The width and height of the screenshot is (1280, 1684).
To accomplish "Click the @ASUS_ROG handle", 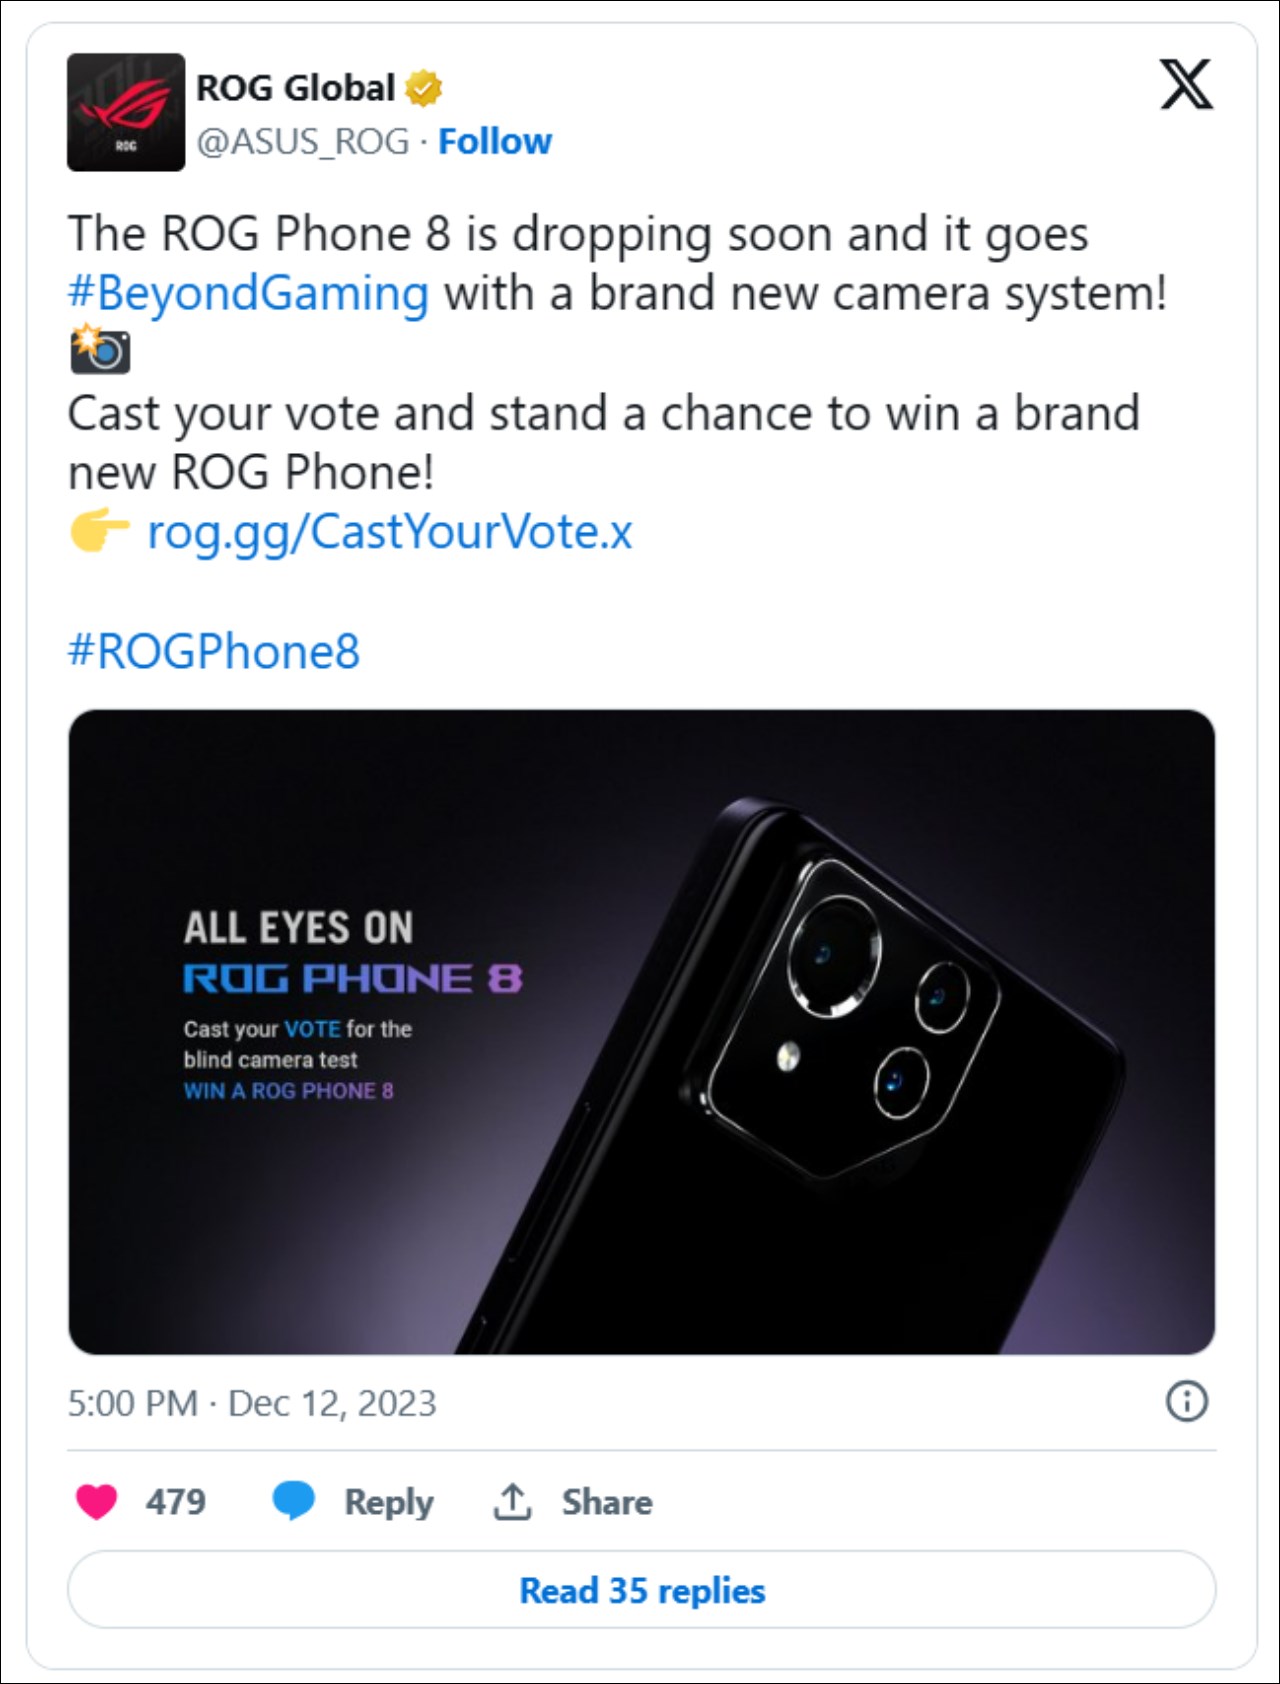I will [300, 140].
